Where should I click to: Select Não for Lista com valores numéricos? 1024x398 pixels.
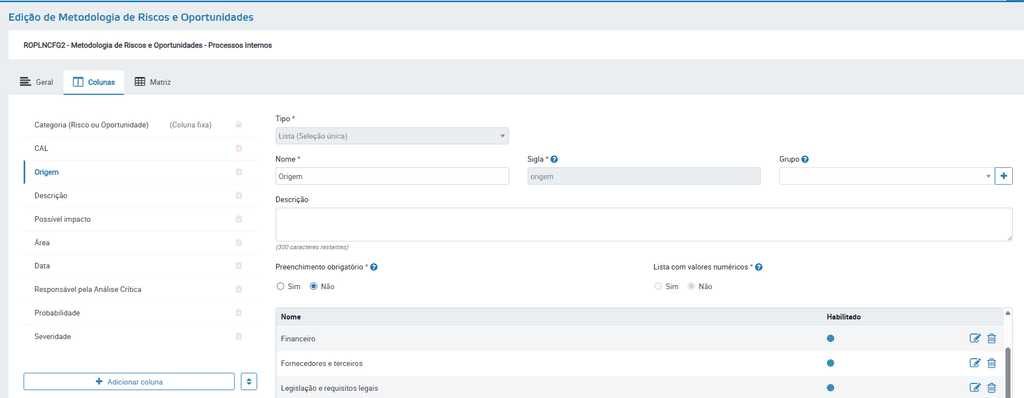[691, 286]
